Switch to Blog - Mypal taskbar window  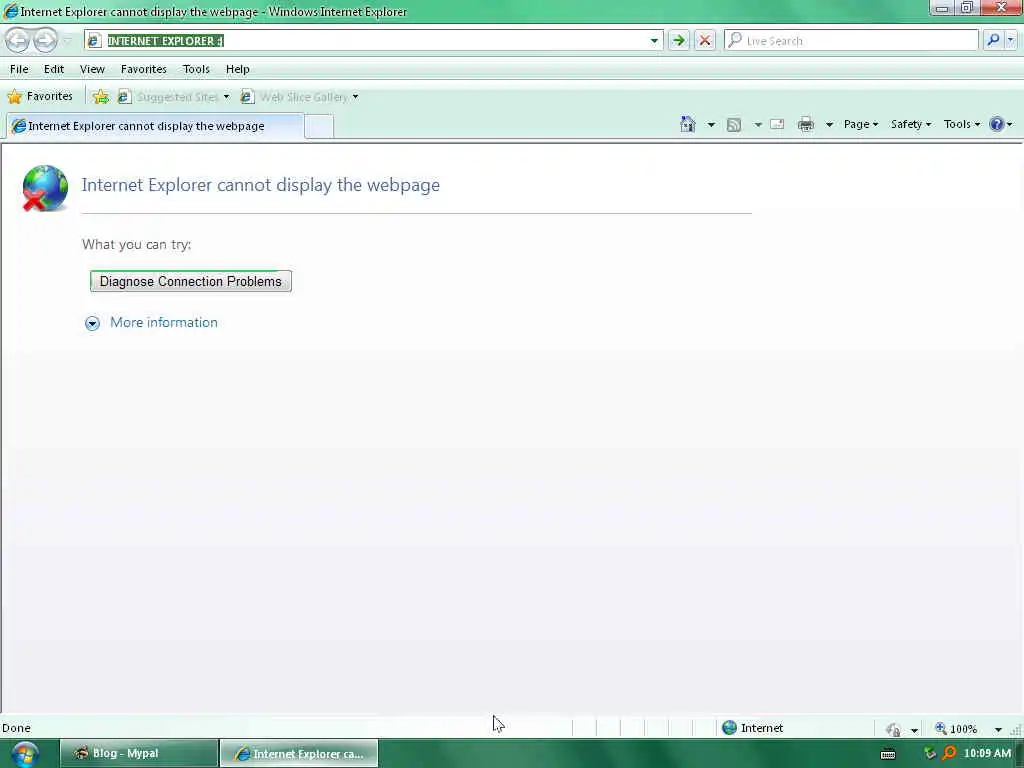click(139, 754)
